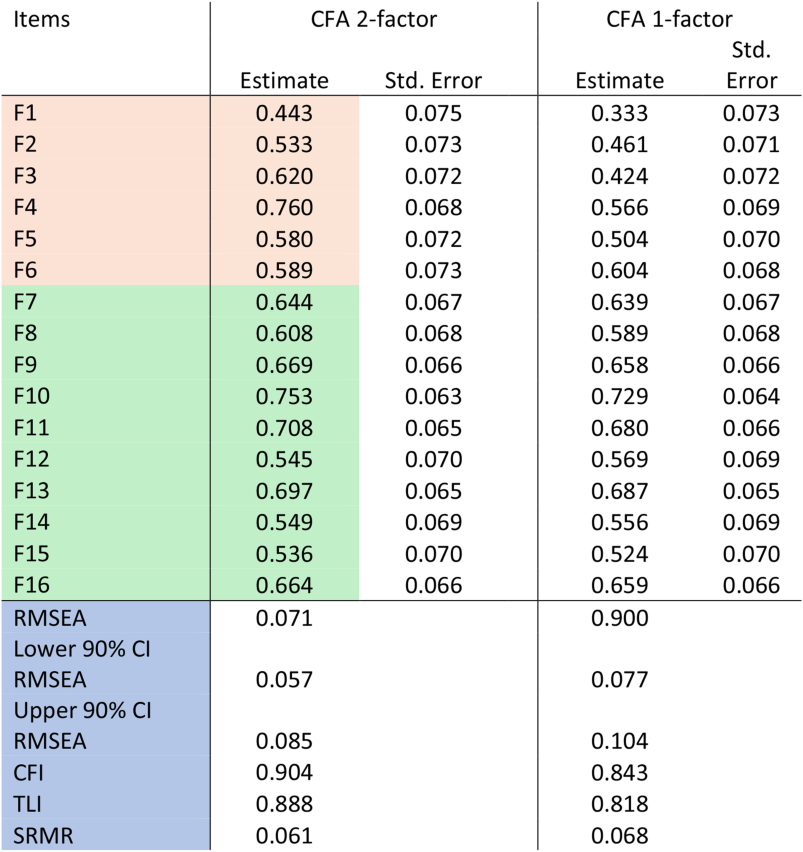Select the "CFA 1-factor" header
This screenshot has width=803, height=852.
pos(669,19)
